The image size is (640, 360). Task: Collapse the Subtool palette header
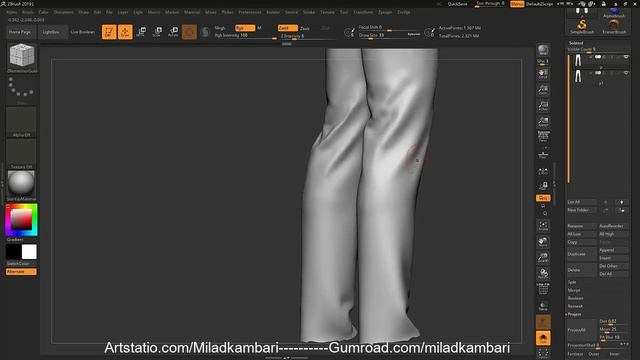(576, 43)
